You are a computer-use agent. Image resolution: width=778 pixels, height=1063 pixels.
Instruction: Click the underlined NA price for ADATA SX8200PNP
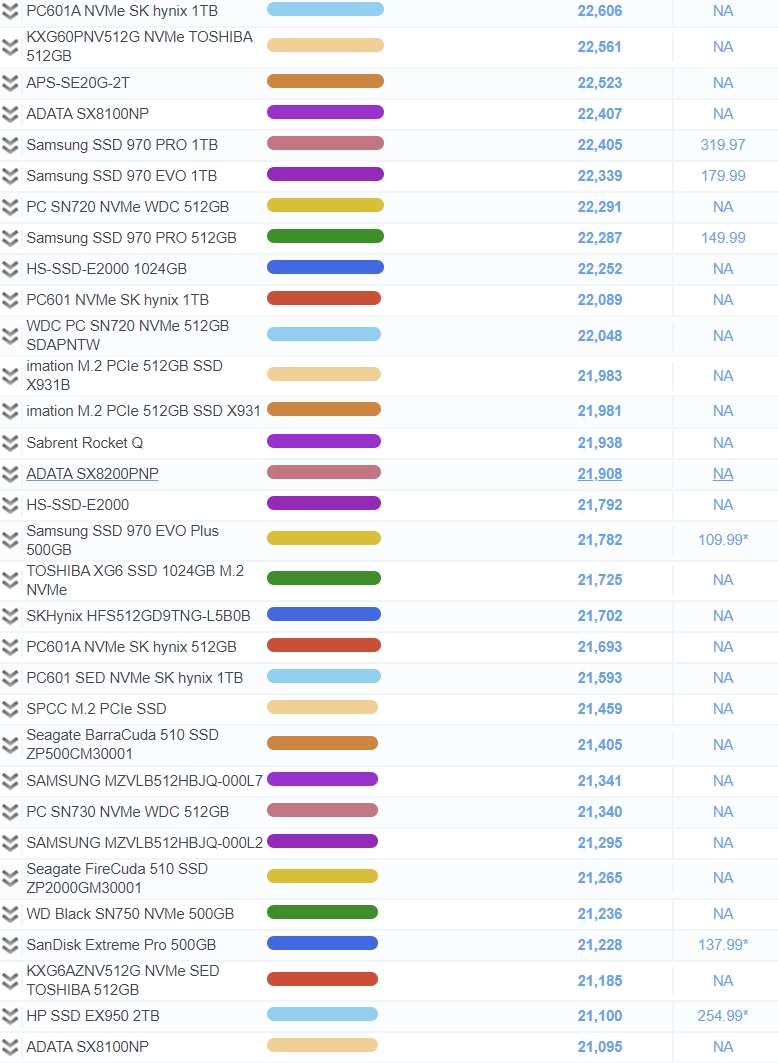pyautogui.click(x=723, y=474)
